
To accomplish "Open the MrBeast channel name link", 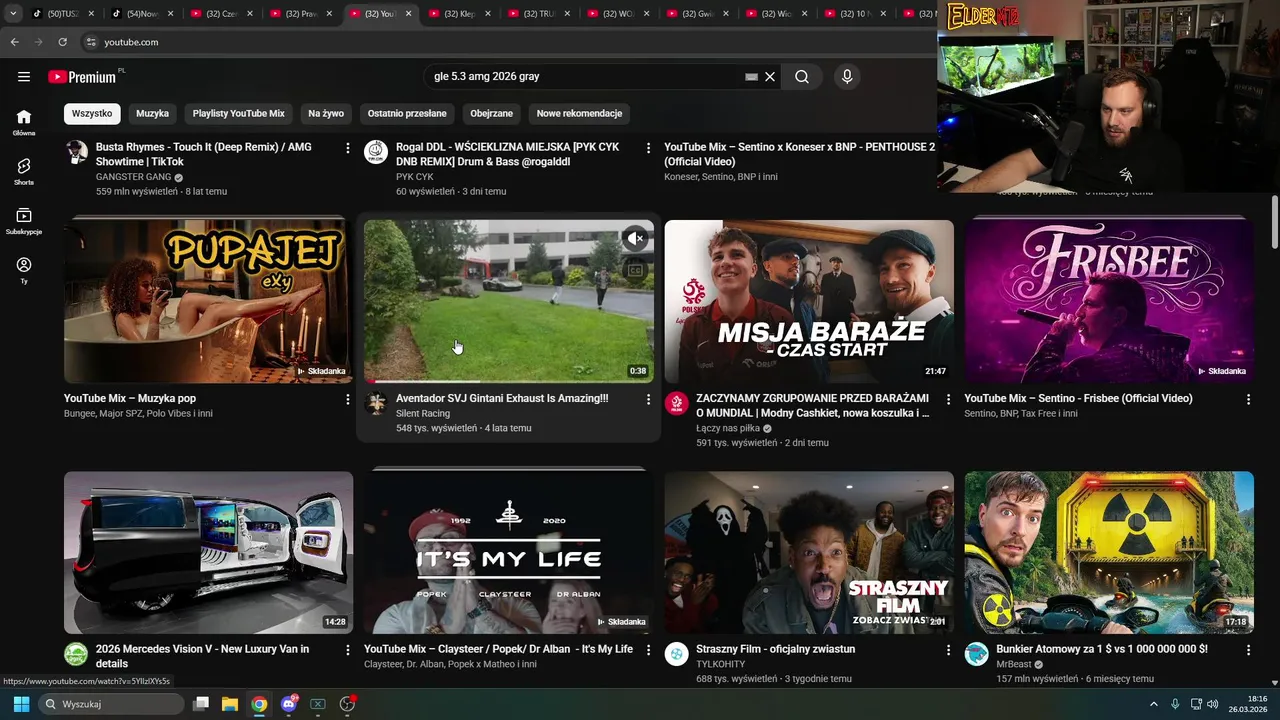I will (x=1014, y=664).
